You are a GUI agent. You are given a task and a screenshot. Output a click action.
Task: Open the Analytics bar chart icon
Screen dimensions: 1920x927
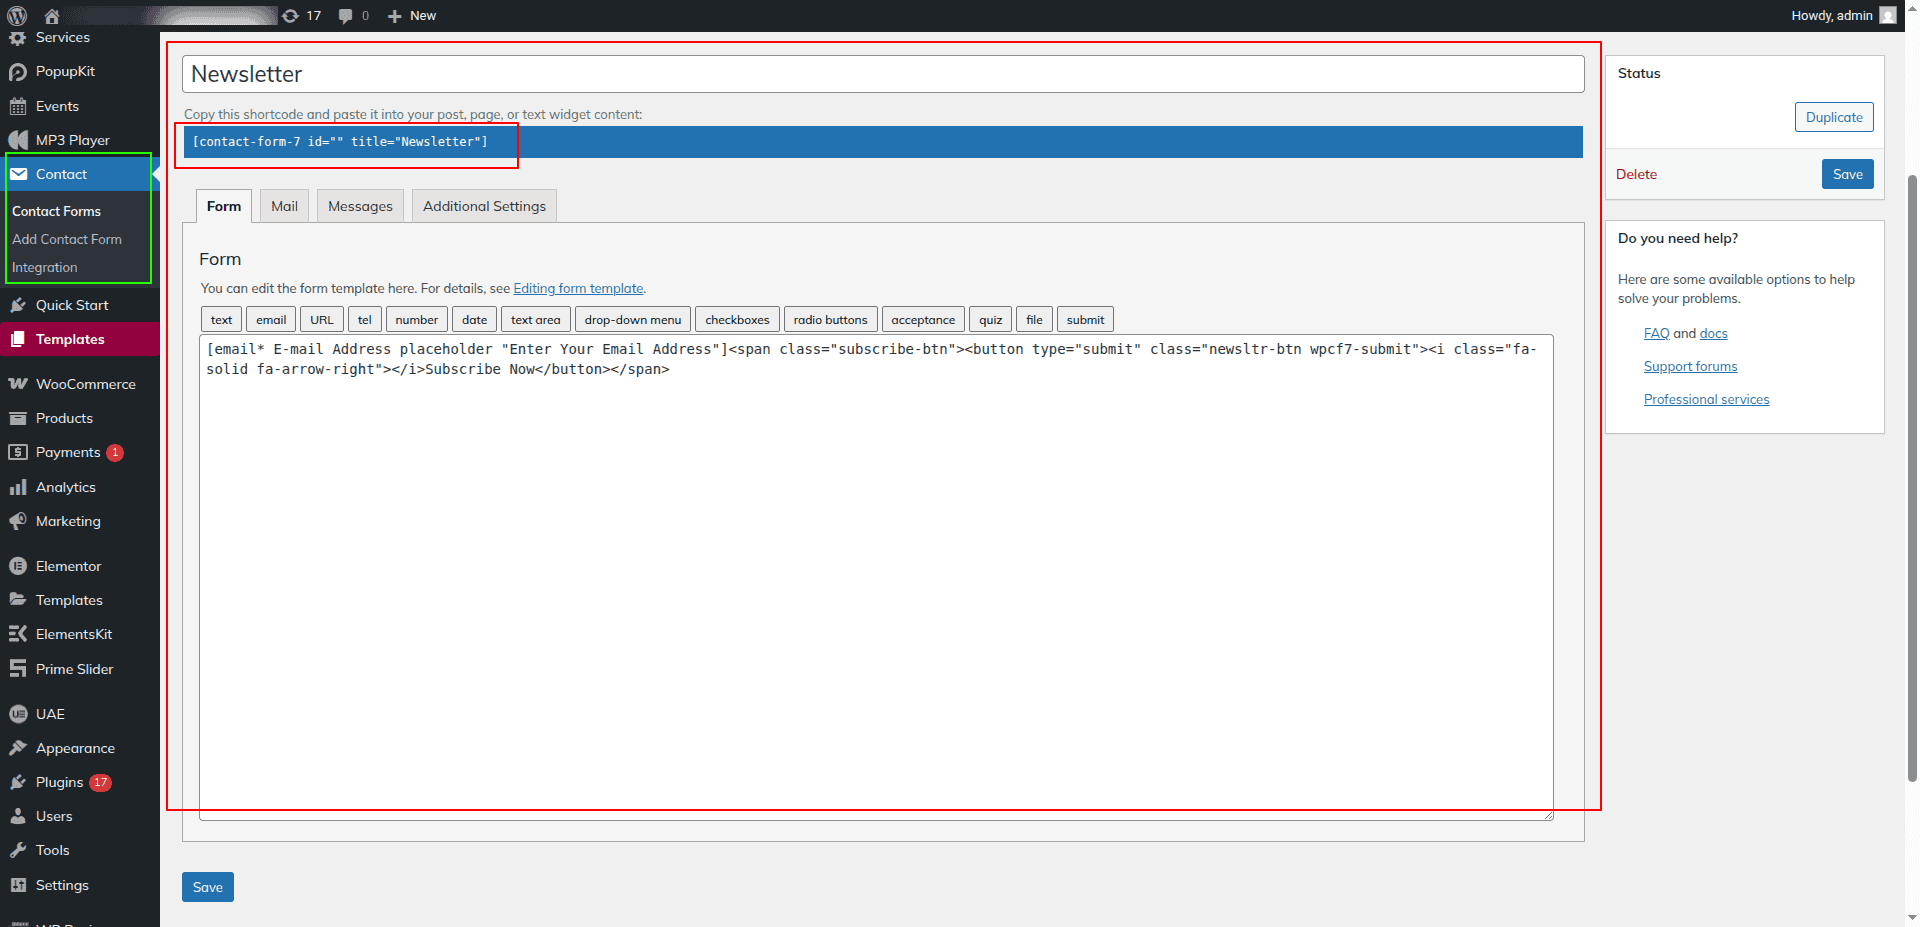[x=18, y=487]
